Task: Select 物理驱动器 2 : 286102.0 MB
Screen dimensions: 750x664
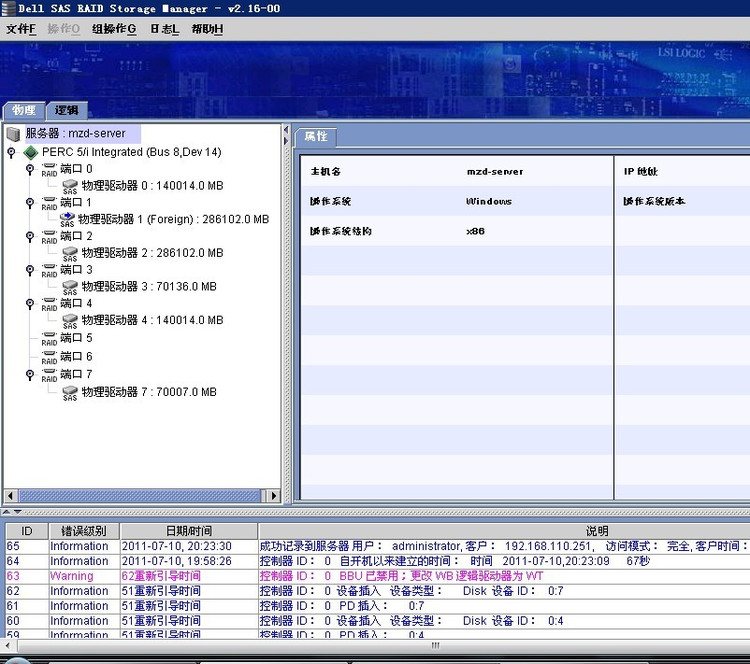Action: coord(152,253)
